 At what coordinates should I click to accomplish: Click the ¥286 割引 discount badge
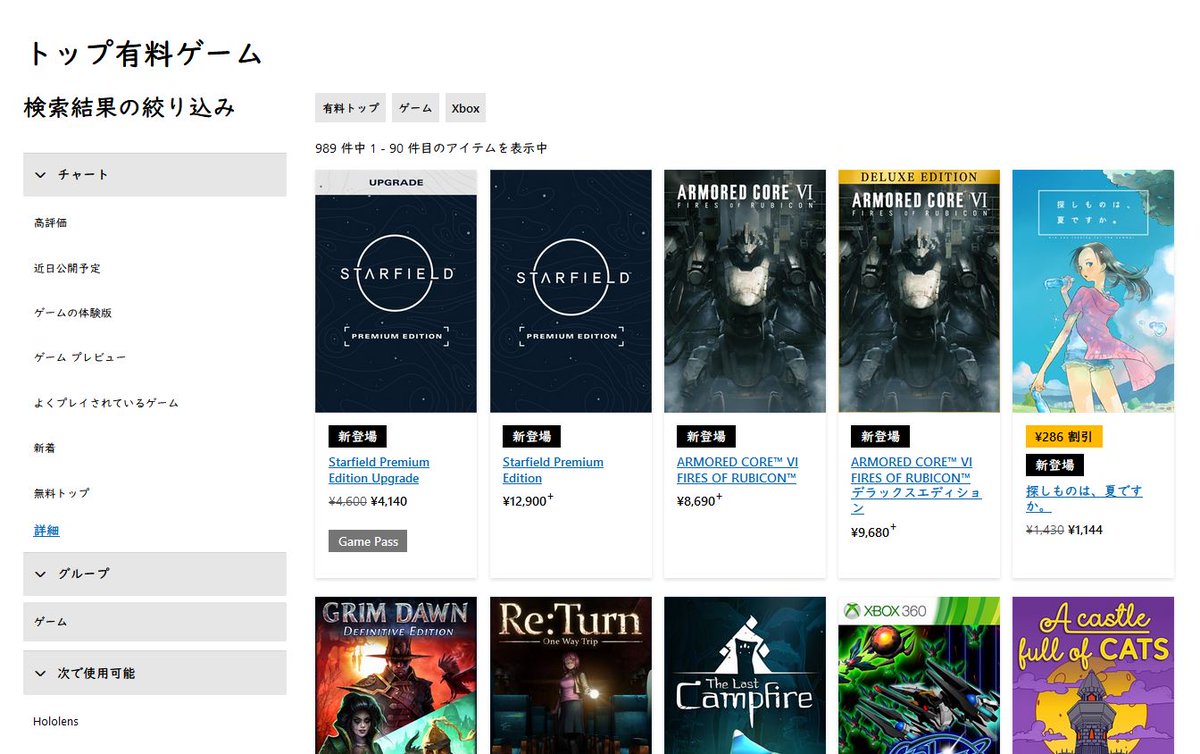point(1064,437)
